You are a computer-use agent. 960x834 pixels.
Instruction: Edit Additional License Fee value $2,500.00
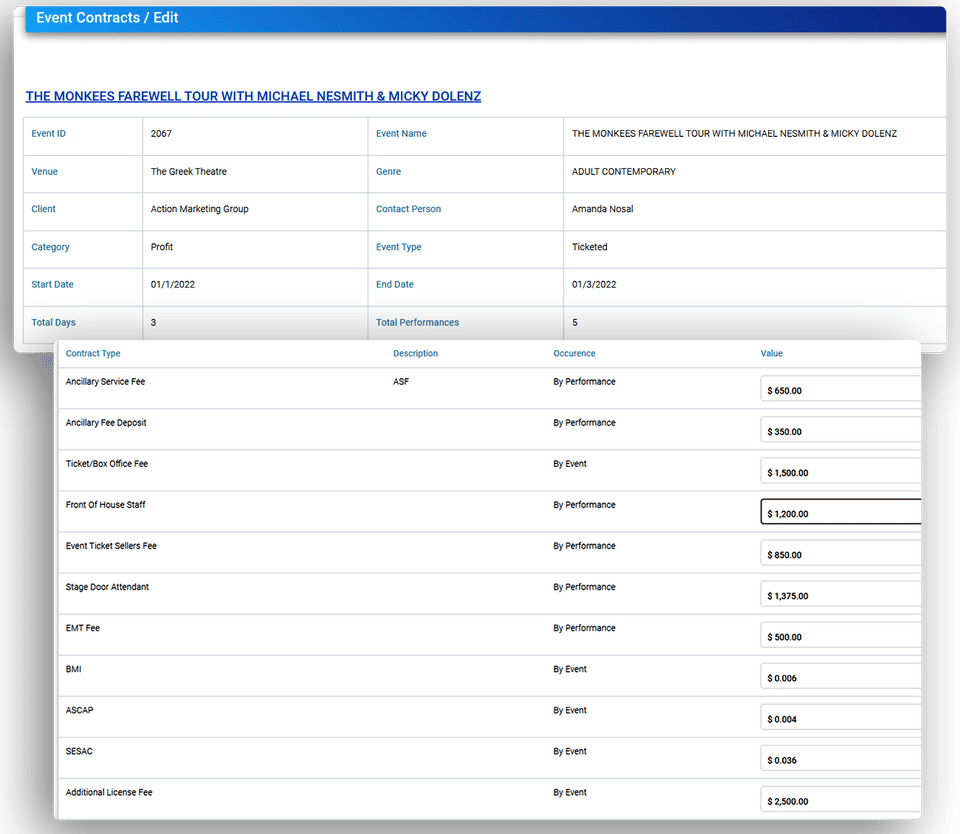coord(841,799)
